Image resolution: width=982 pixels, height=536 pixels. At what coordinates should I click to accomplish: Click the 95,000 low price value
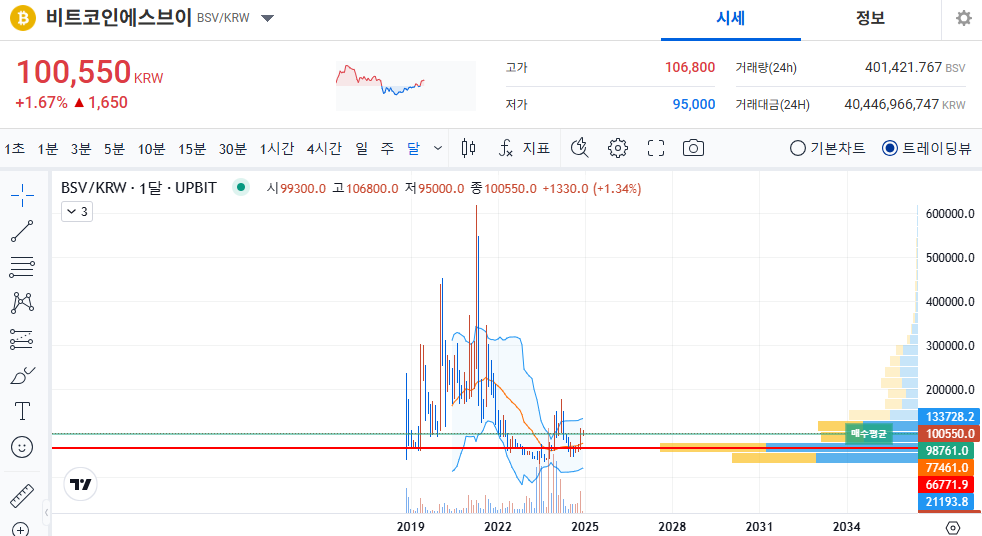click(x=694, y=104)
